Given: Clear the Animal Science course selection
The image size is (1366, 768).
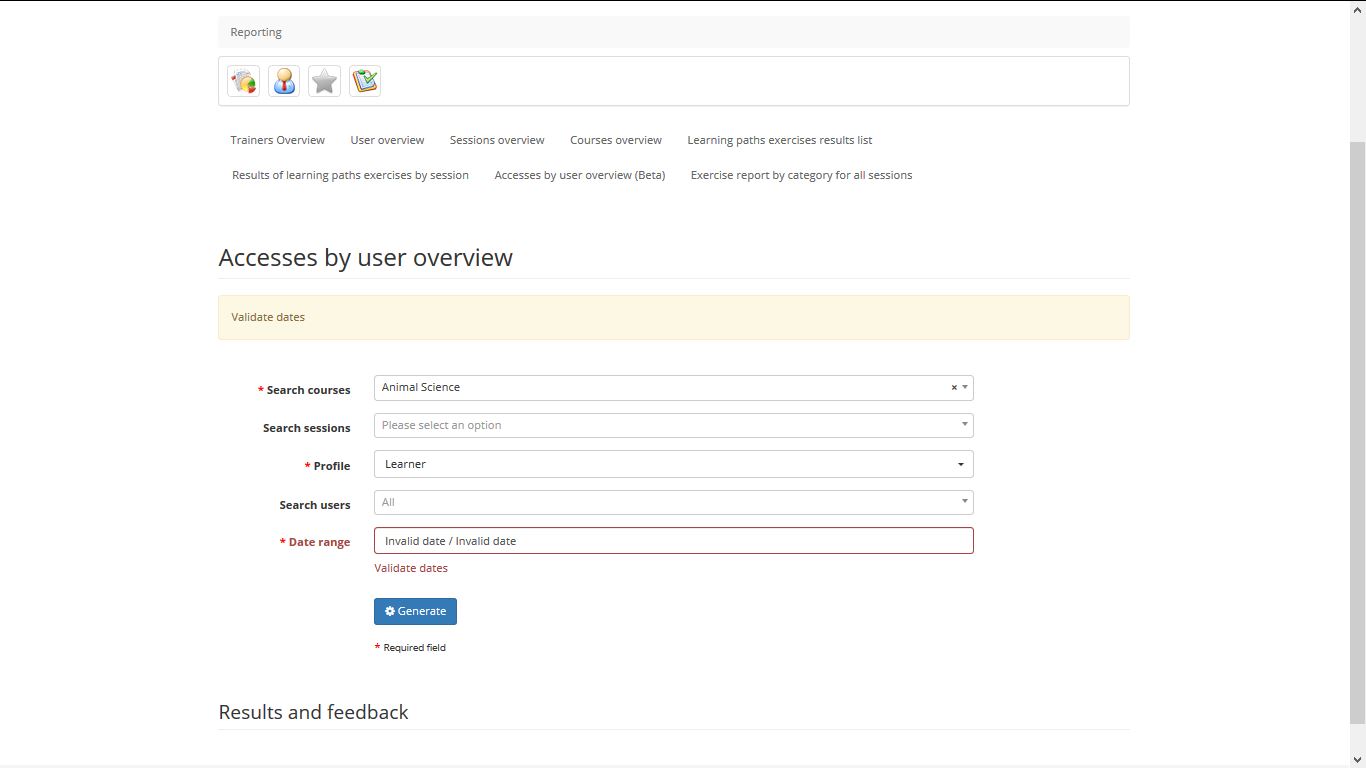Looking at the screenshot, I should point(953,387).
